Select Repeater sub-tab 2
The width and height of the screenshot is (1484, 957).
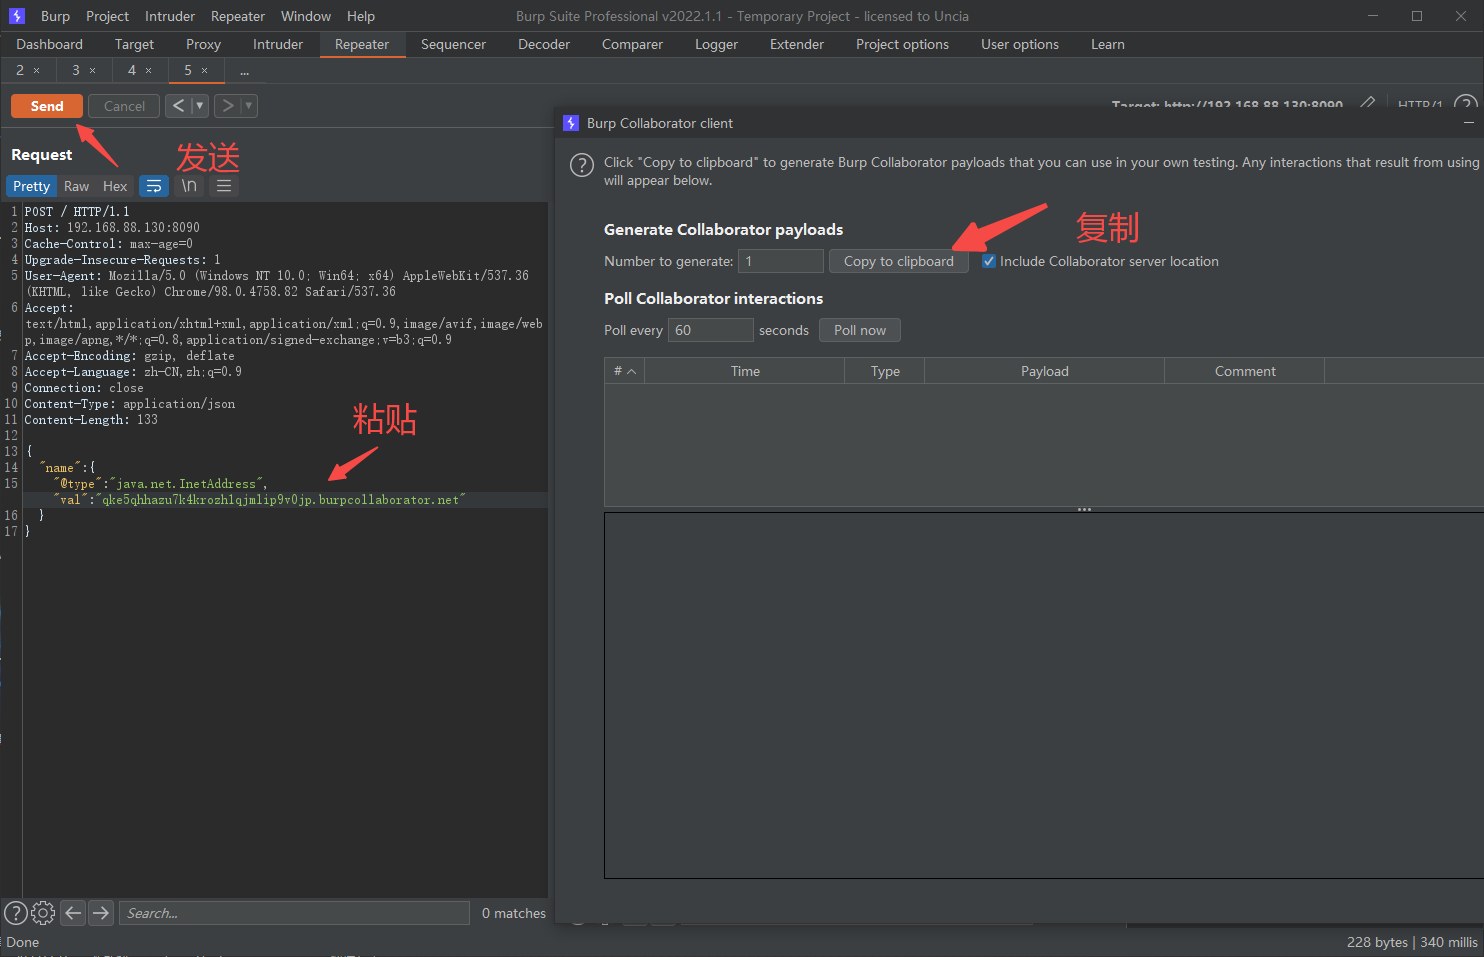(20, 70)
